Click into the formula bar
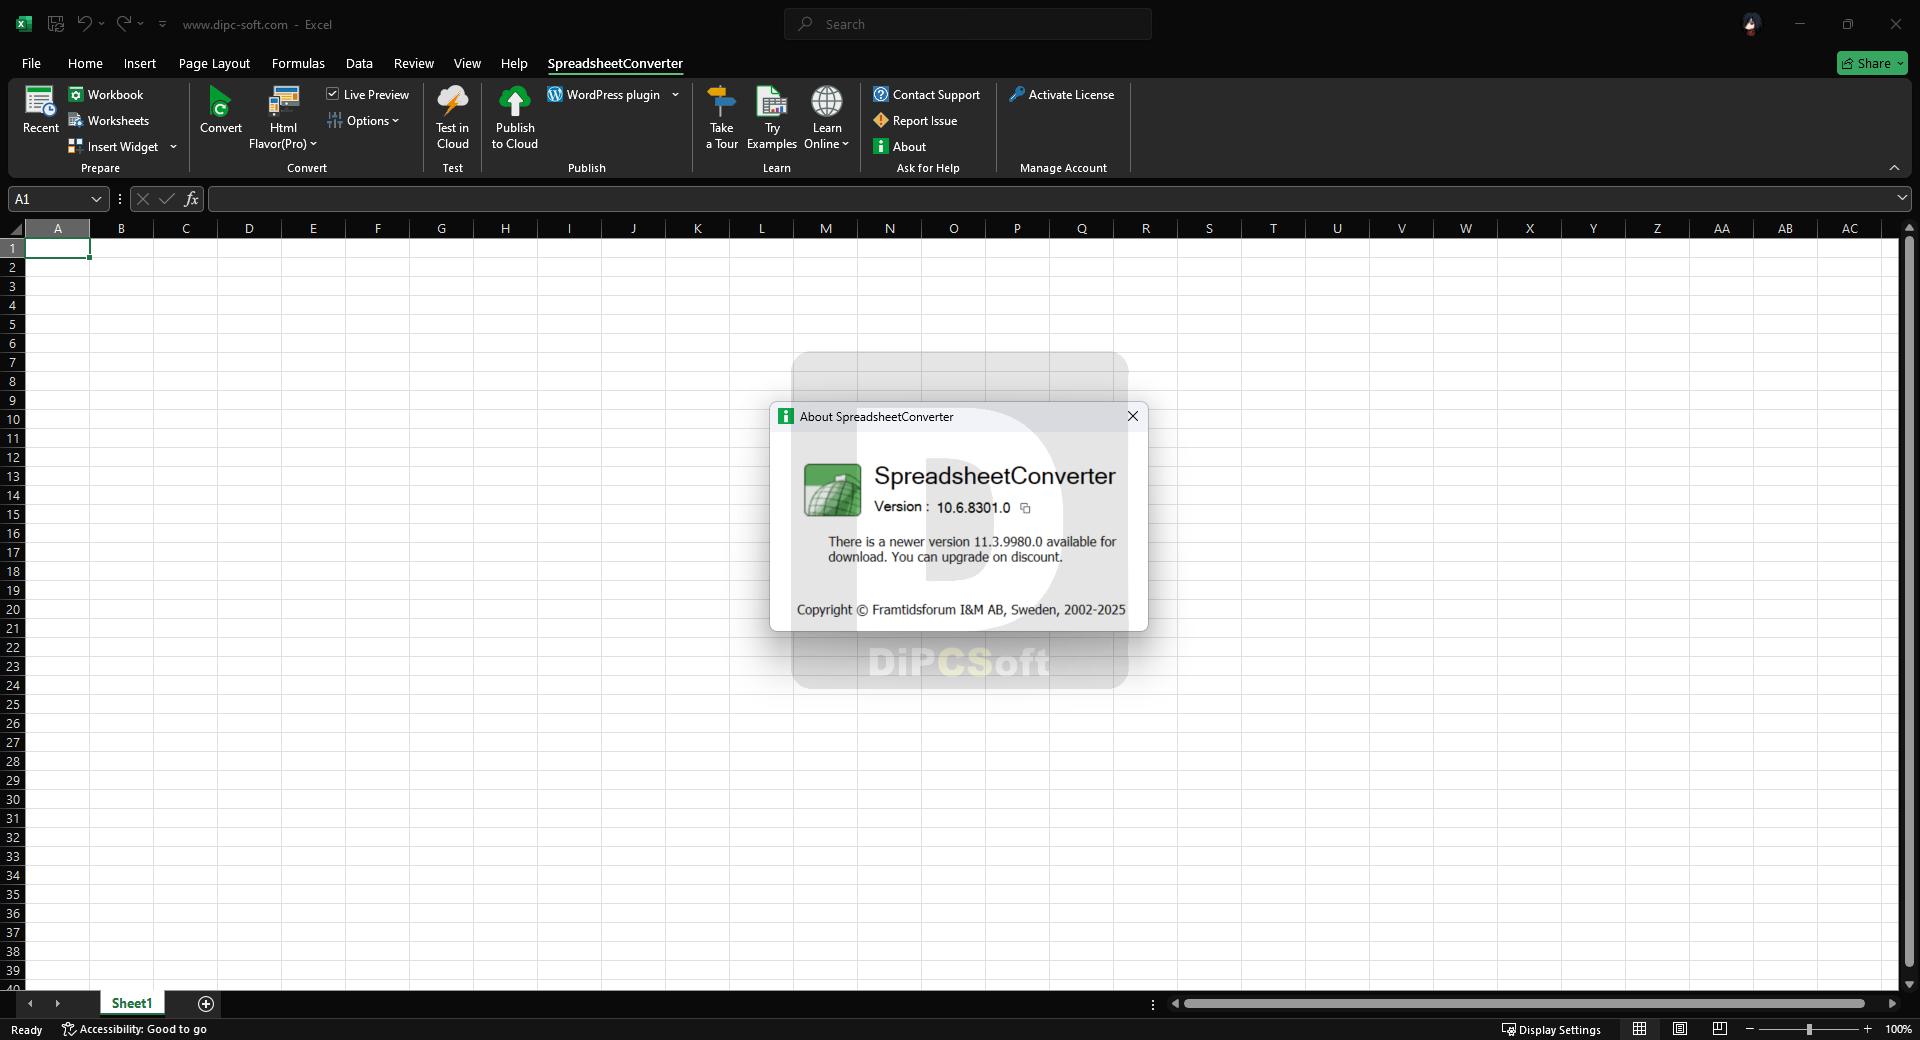This screenshot has width=1920, height=1040. click(1050, 199)
